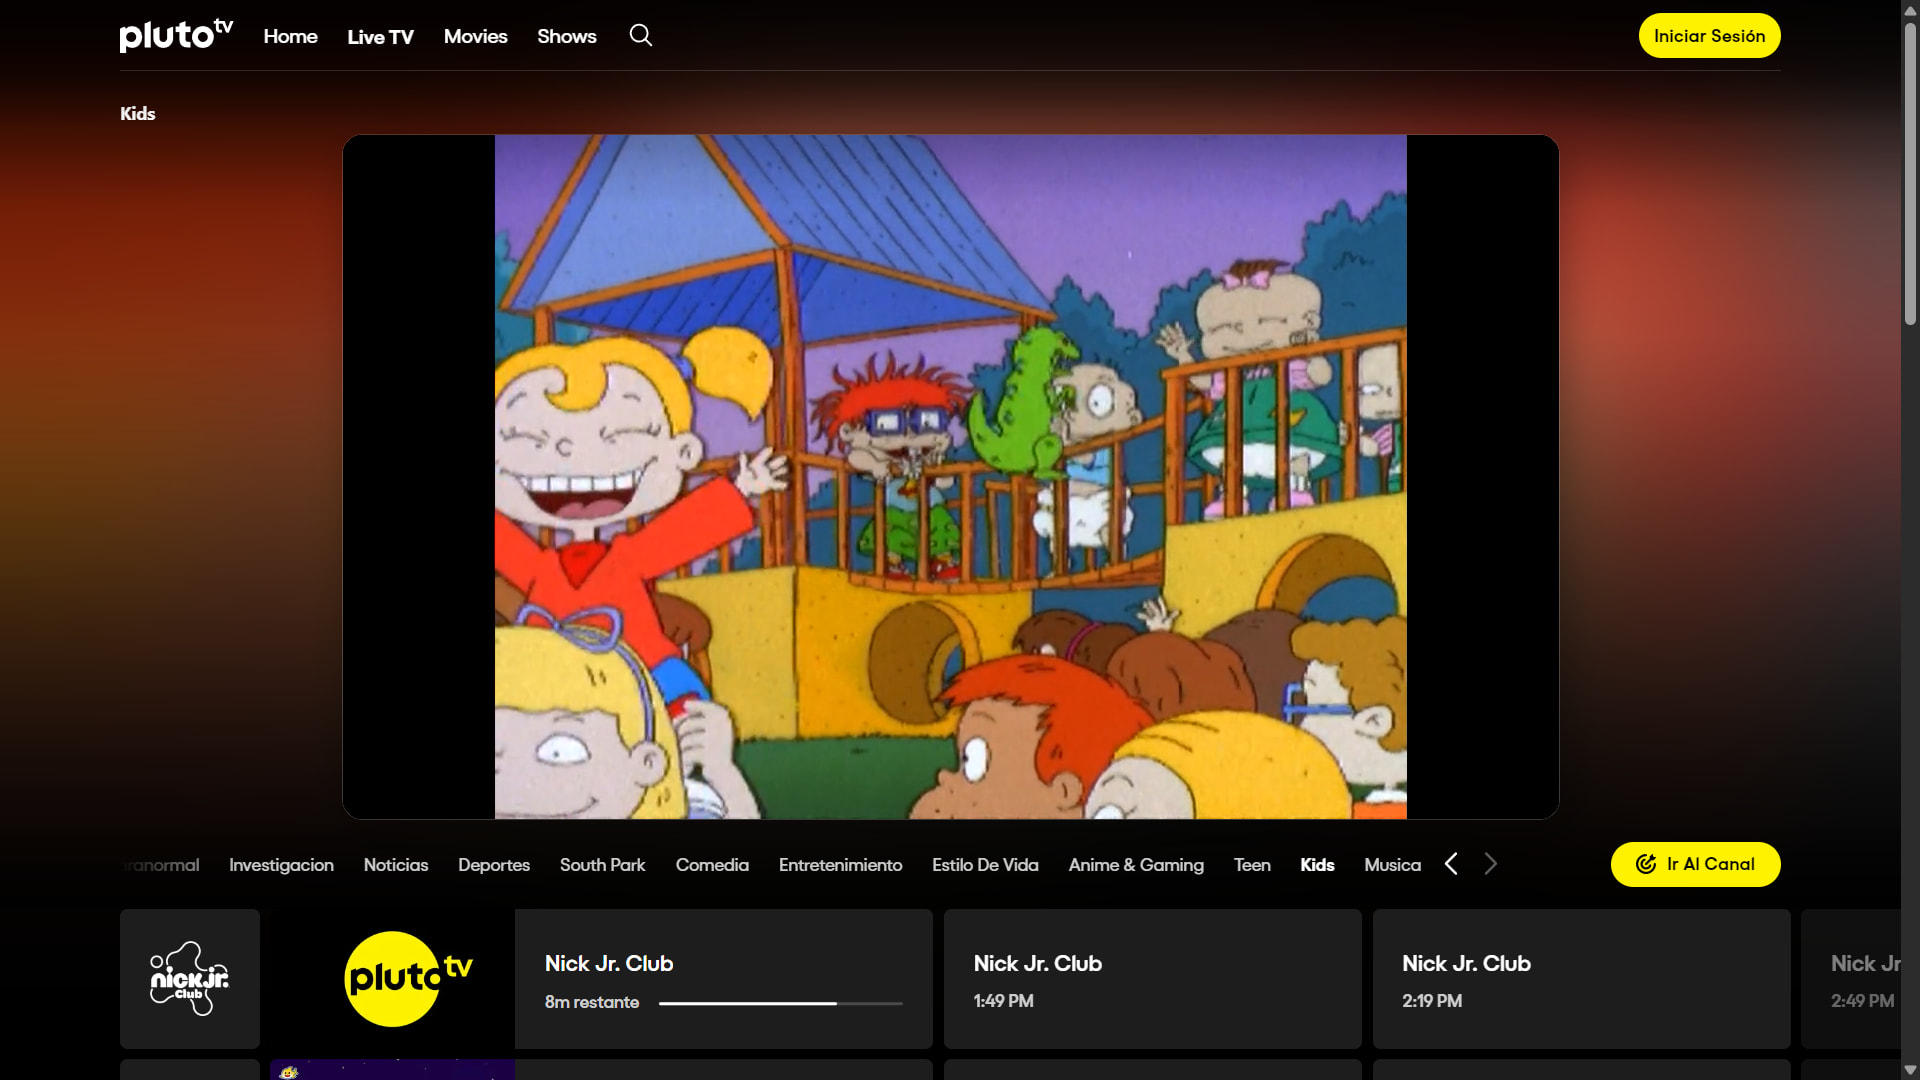Image resolution: width=1920 pixels, height=1080 pixels.
Task: Click the Kids heading above the player
Action: pyautogui.click(x=138, y=114)
